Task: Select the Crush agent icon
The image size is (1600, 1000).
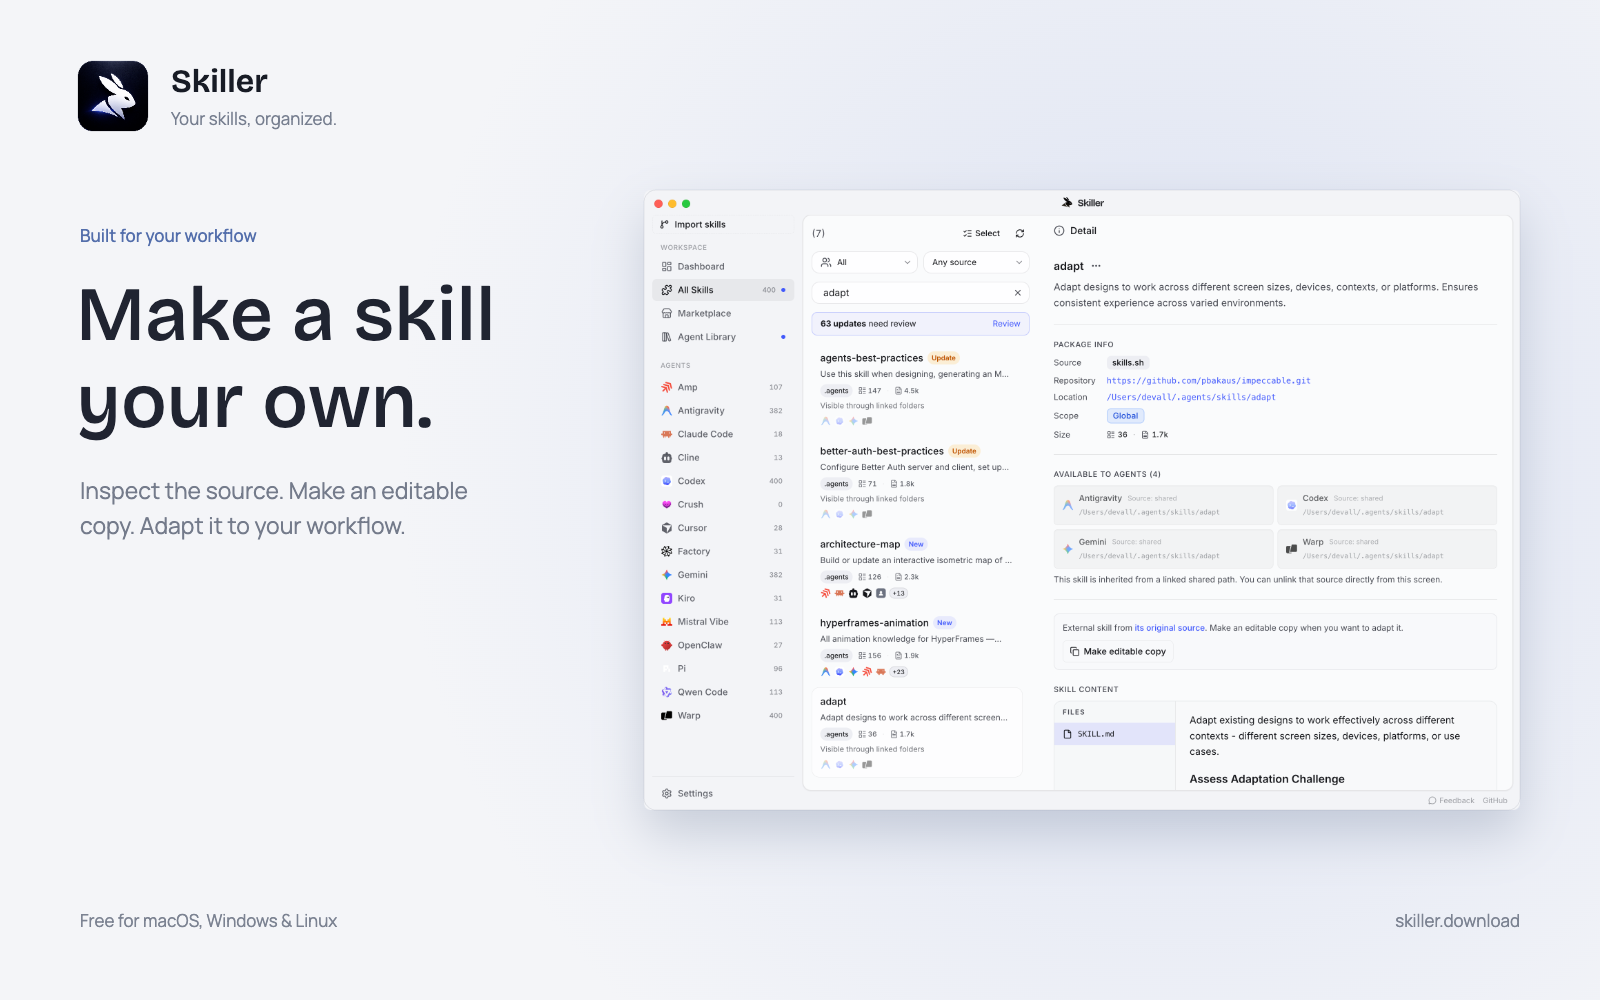Action: [667, 505]
